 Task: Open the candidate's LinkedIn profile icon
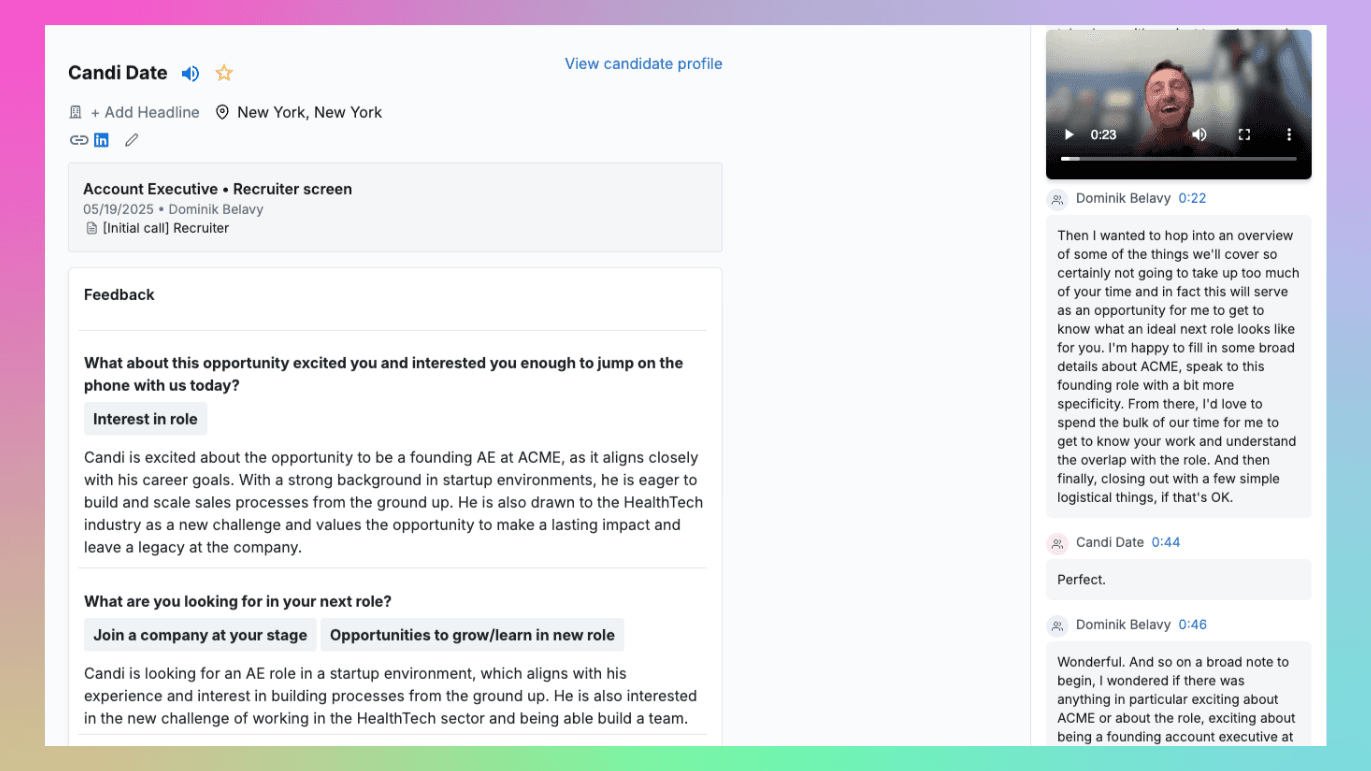(101, 140)
